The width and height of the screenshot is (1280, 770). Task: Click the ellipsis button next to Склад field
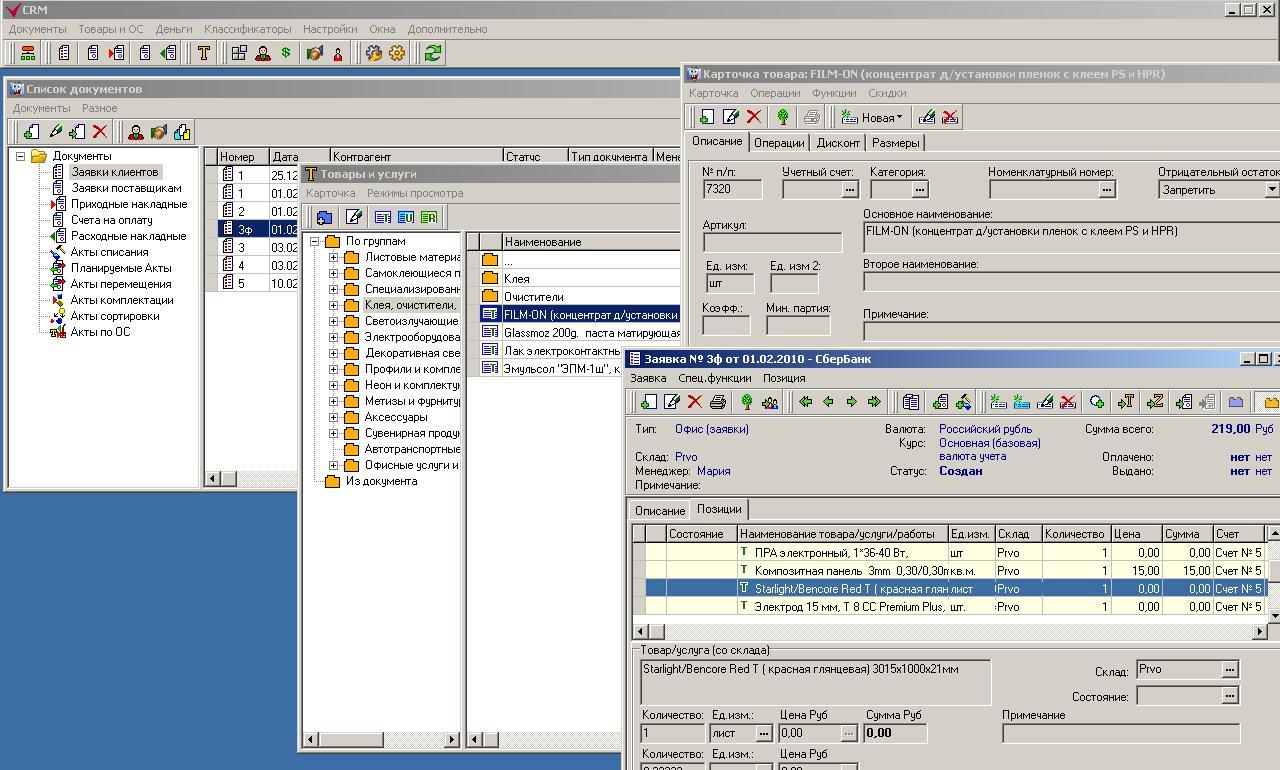click(1230, 670)
